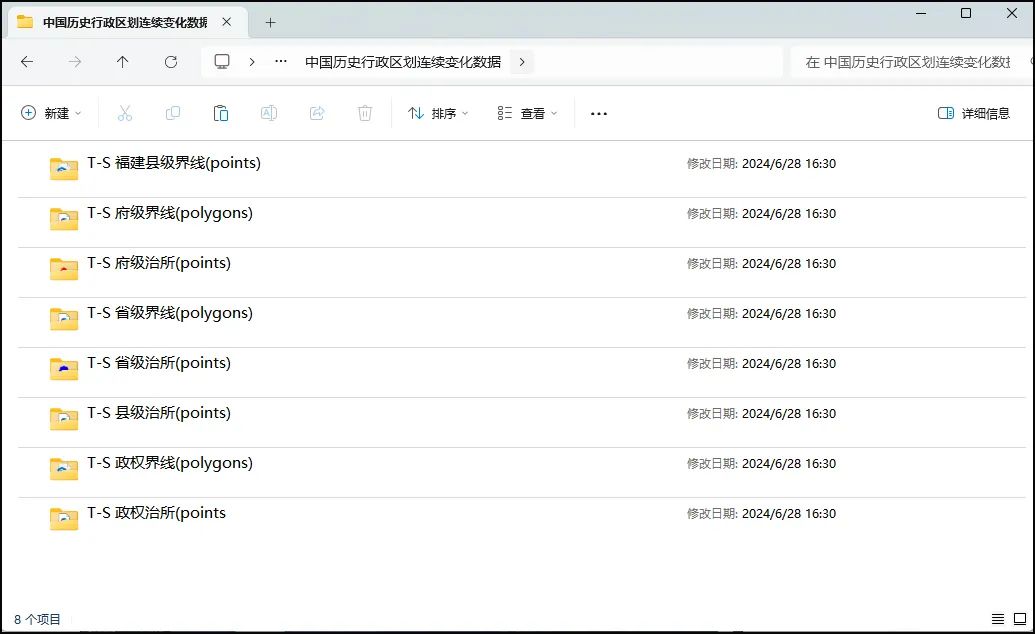This screenshot has height=634, width=1035.
Task: Expand the chevron after the folder breadcrumb
Action: (x=522, y=62)
